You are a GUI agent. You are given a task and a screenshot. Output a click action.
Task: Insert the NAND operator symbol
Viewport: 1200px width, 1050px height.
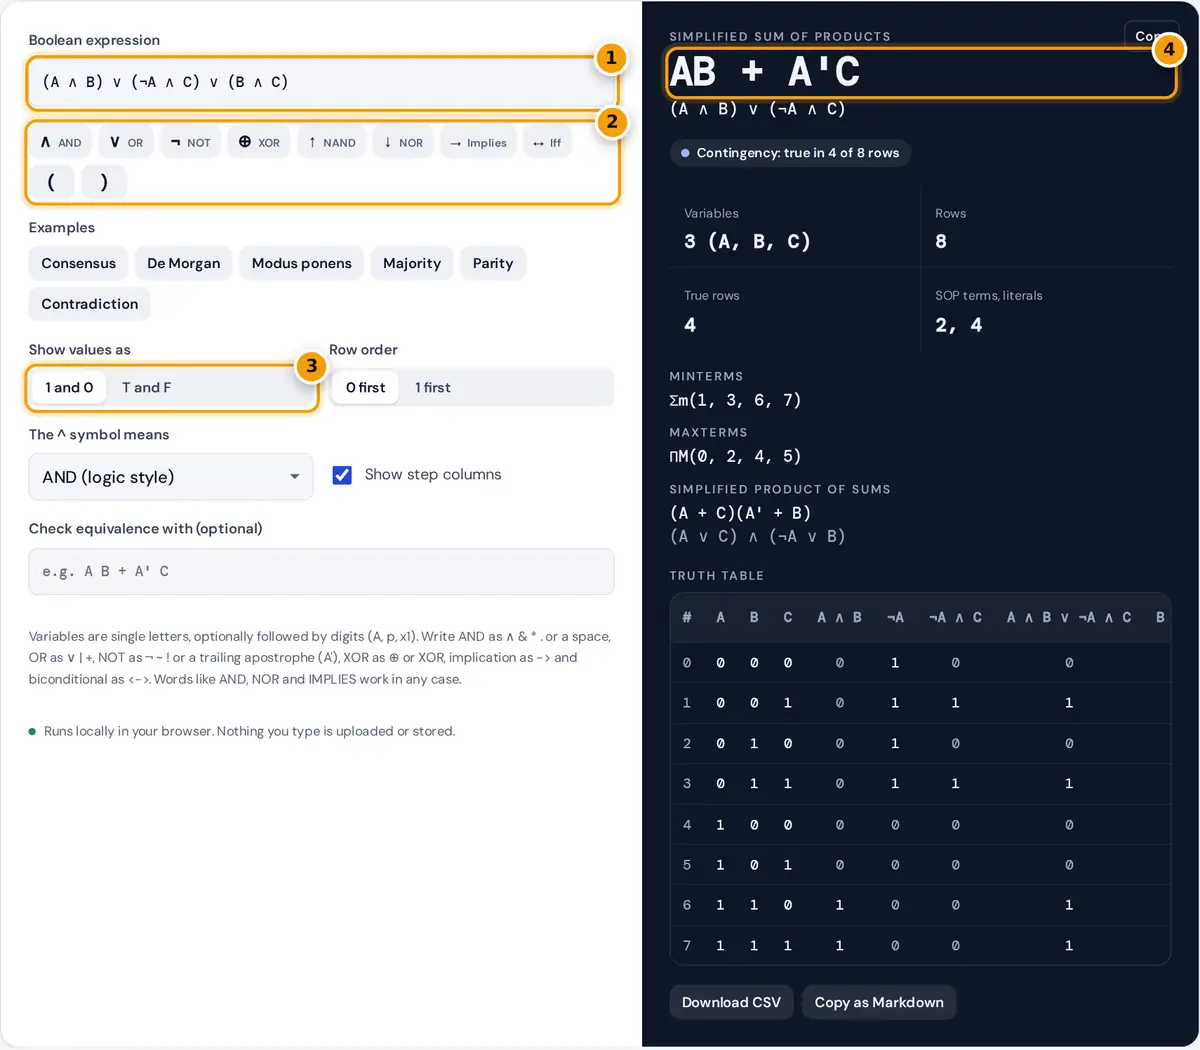pyautogui.click(x=331, y=143)
